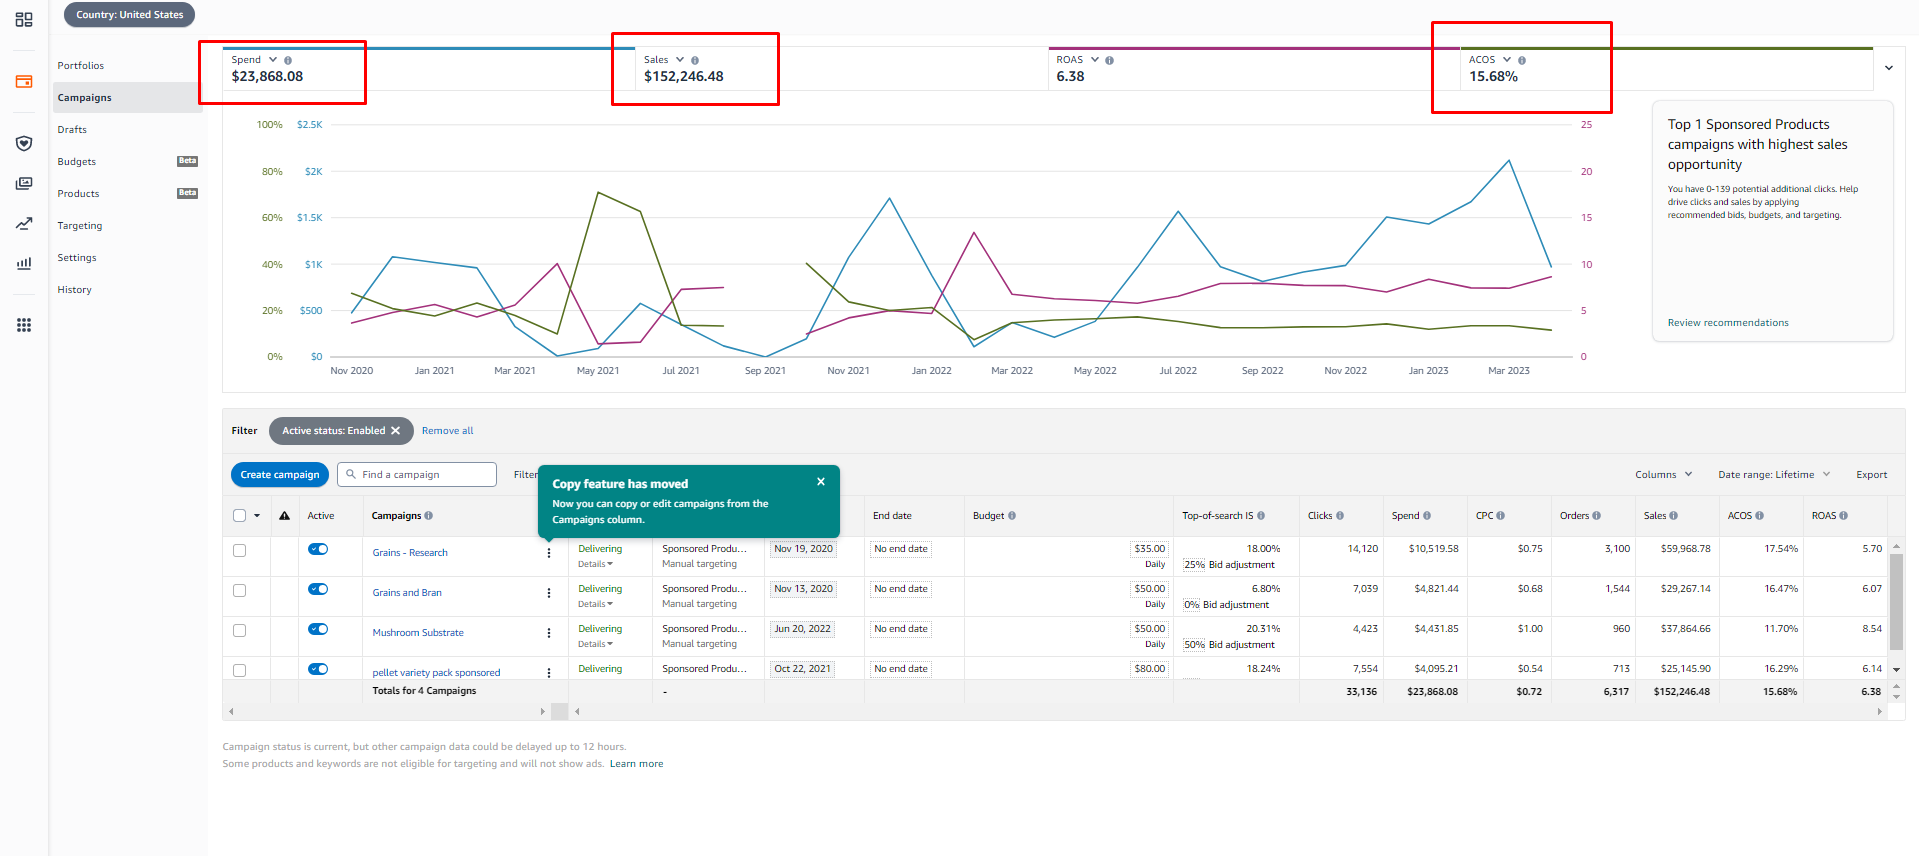The image size is (1919, 856).
Task: Toggle active switch for Grains - Research
Action: pyautogui.click(x=318, y=549)
